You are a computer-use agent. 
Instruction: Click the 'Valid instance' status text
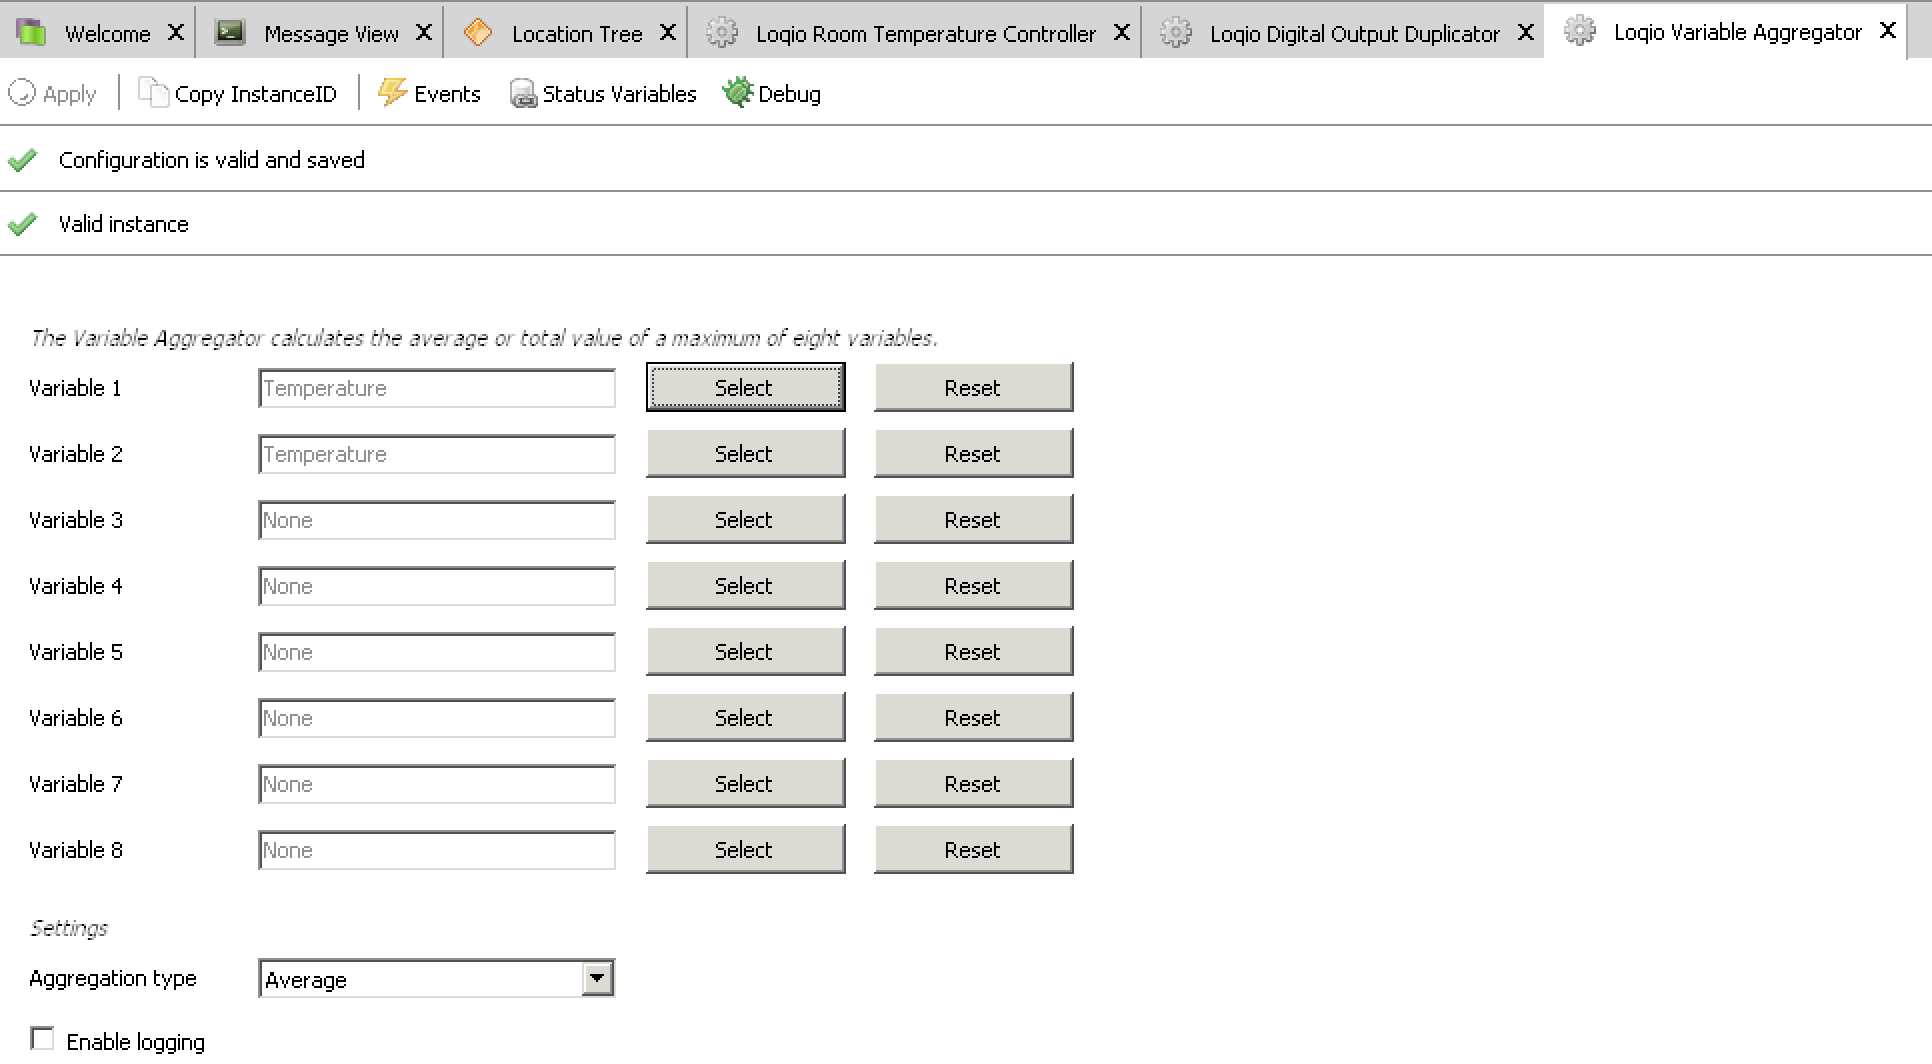123,224
